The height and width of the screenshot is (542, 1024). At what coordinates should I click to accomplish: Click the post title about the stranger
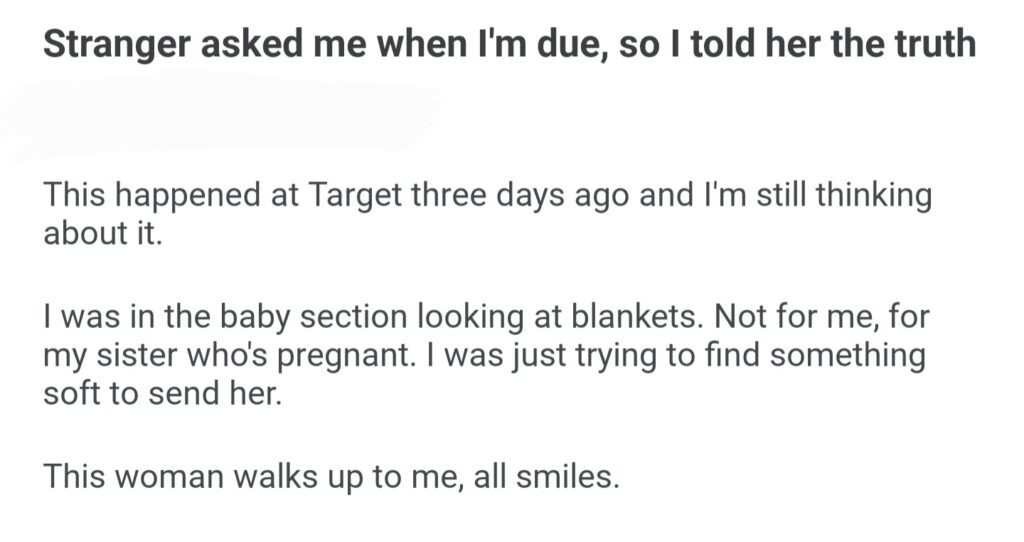508,47
